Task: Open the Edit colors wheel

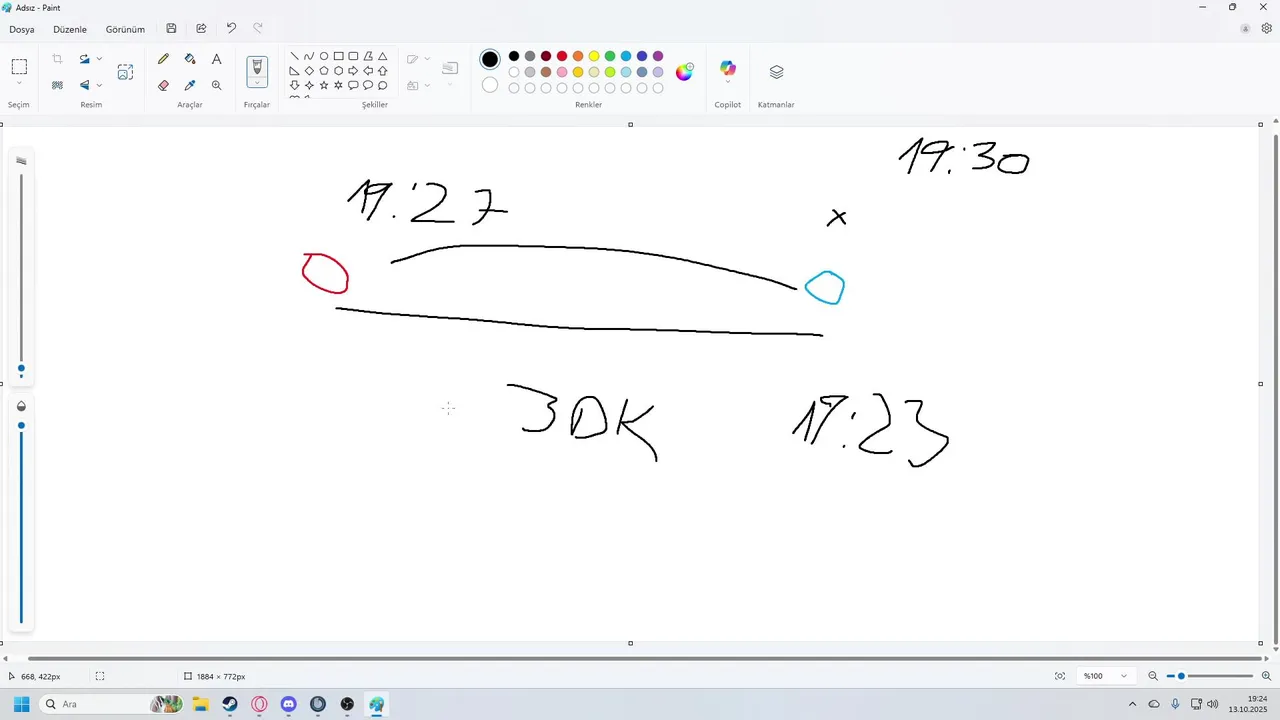Action: (x=684, y=72)
